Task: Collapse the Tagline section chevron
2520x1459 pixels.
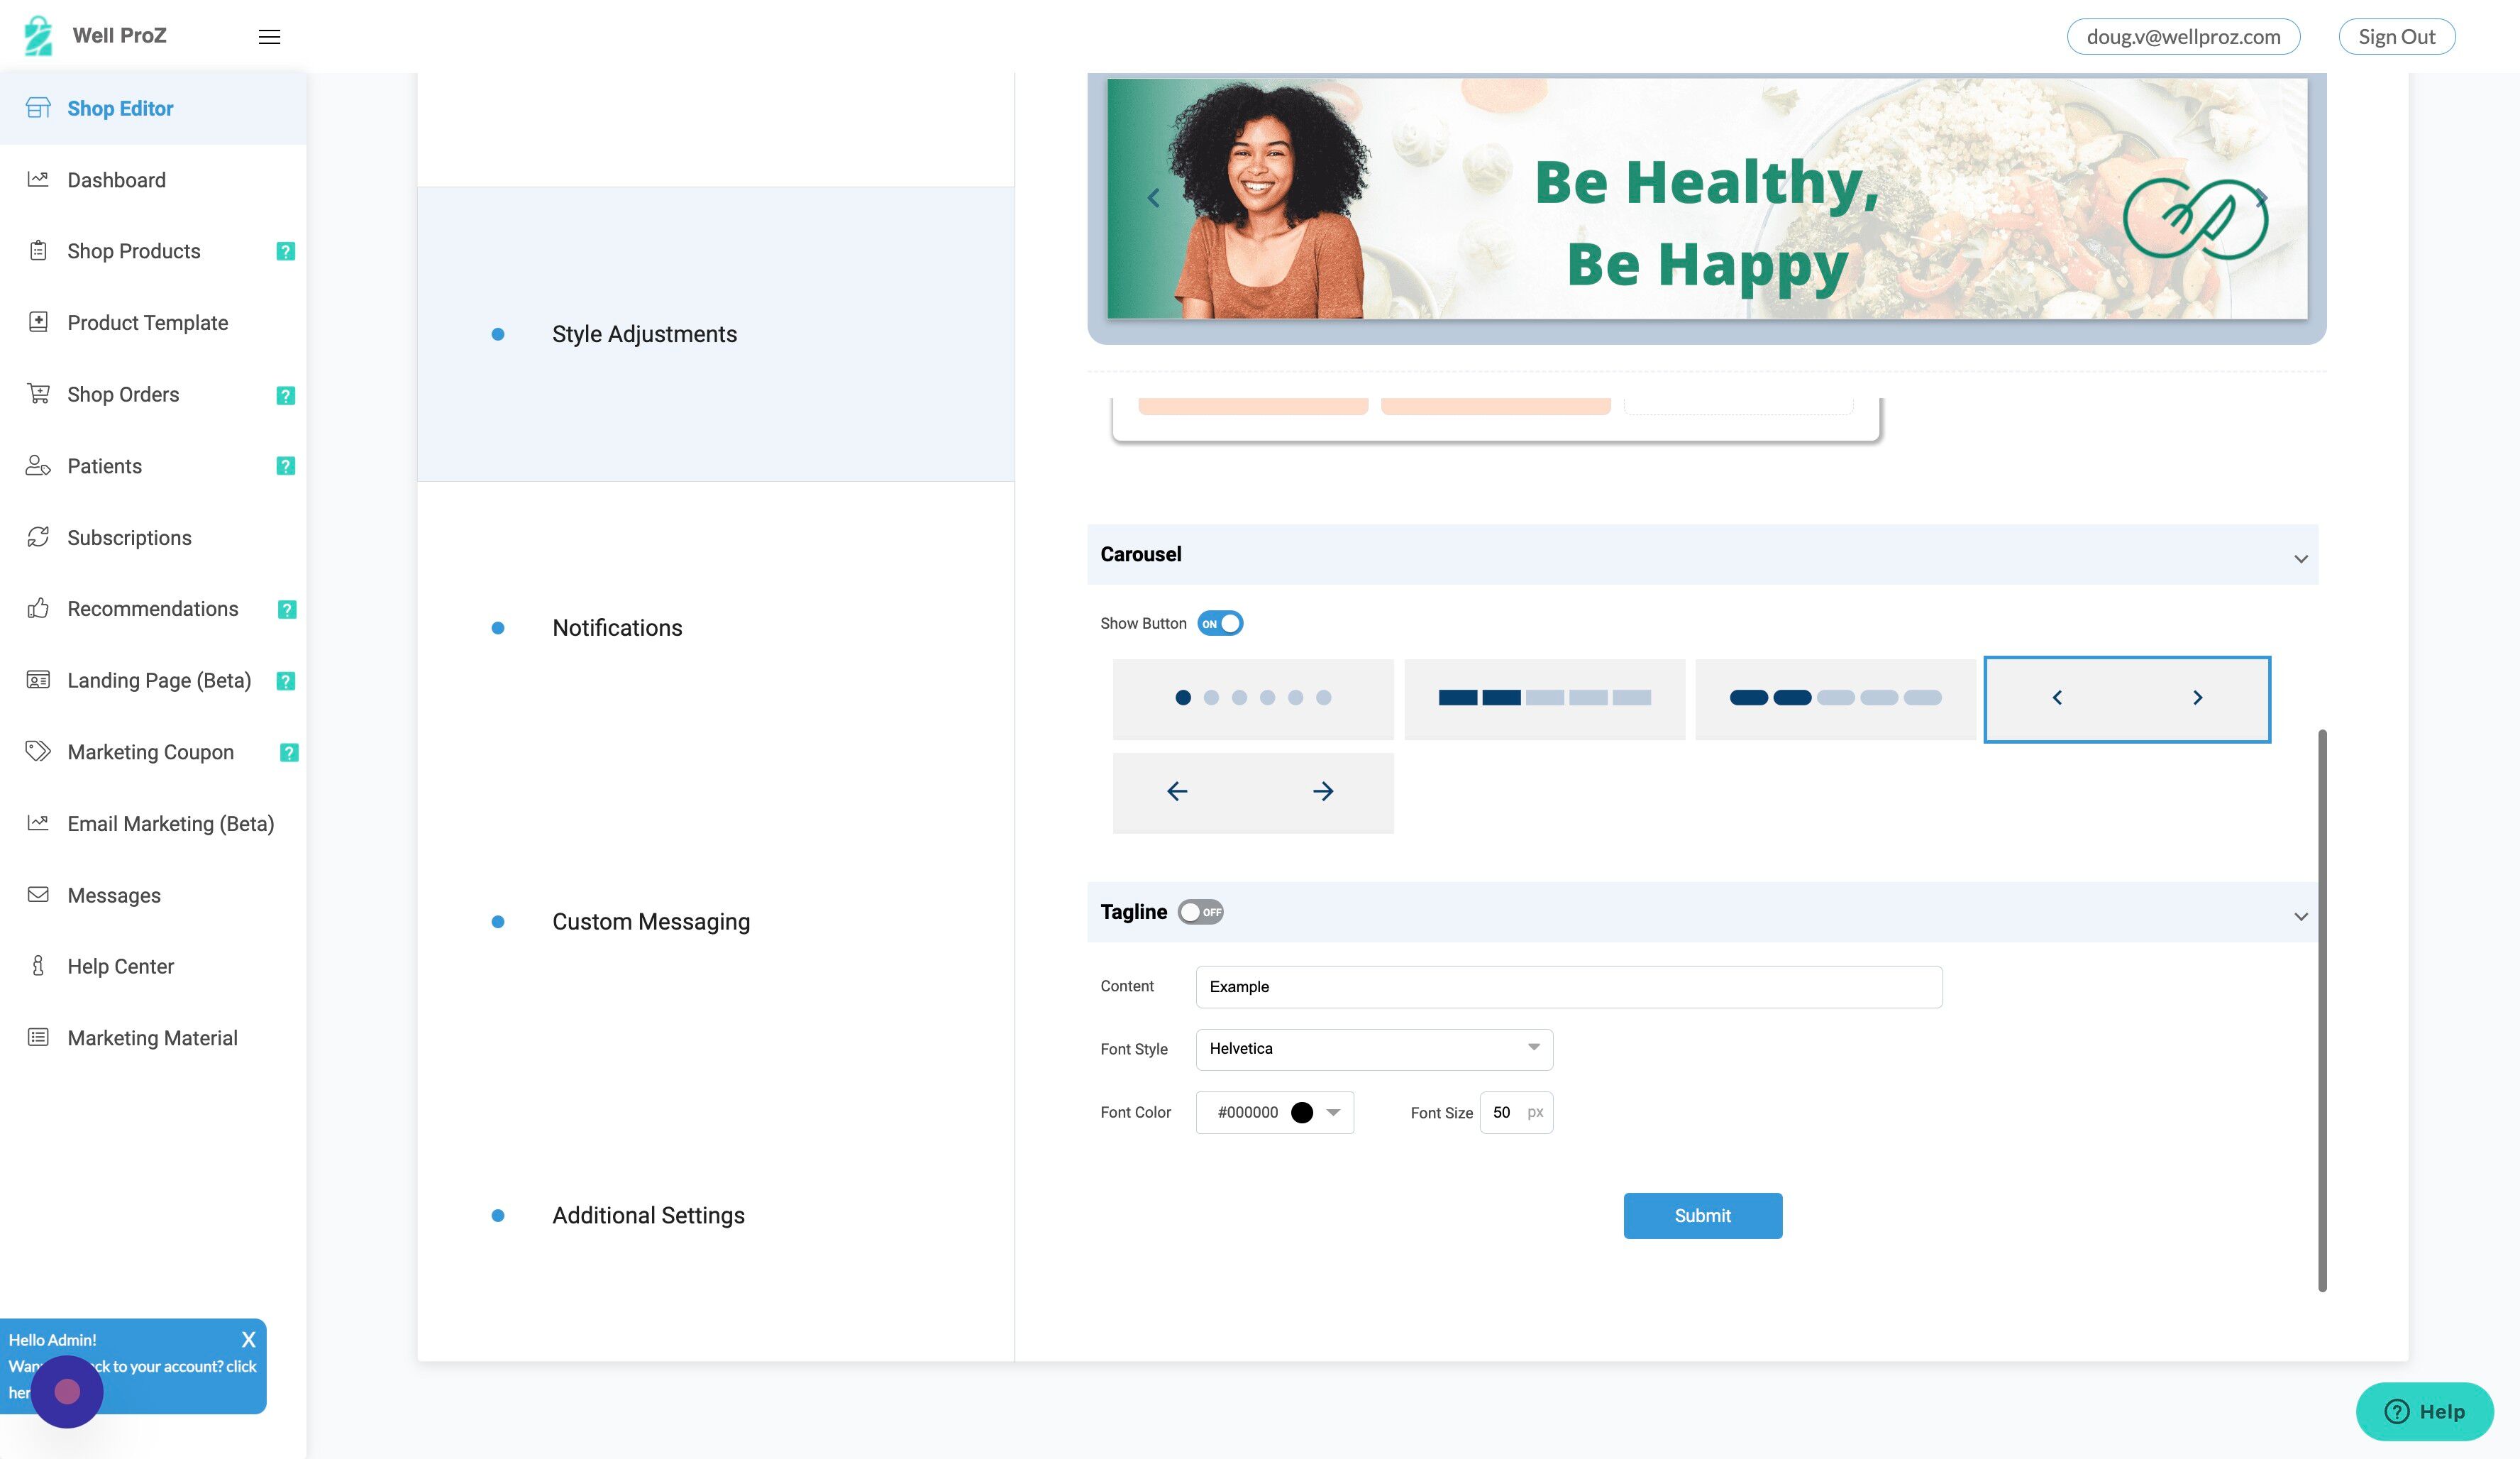Action: [2300, 916]
